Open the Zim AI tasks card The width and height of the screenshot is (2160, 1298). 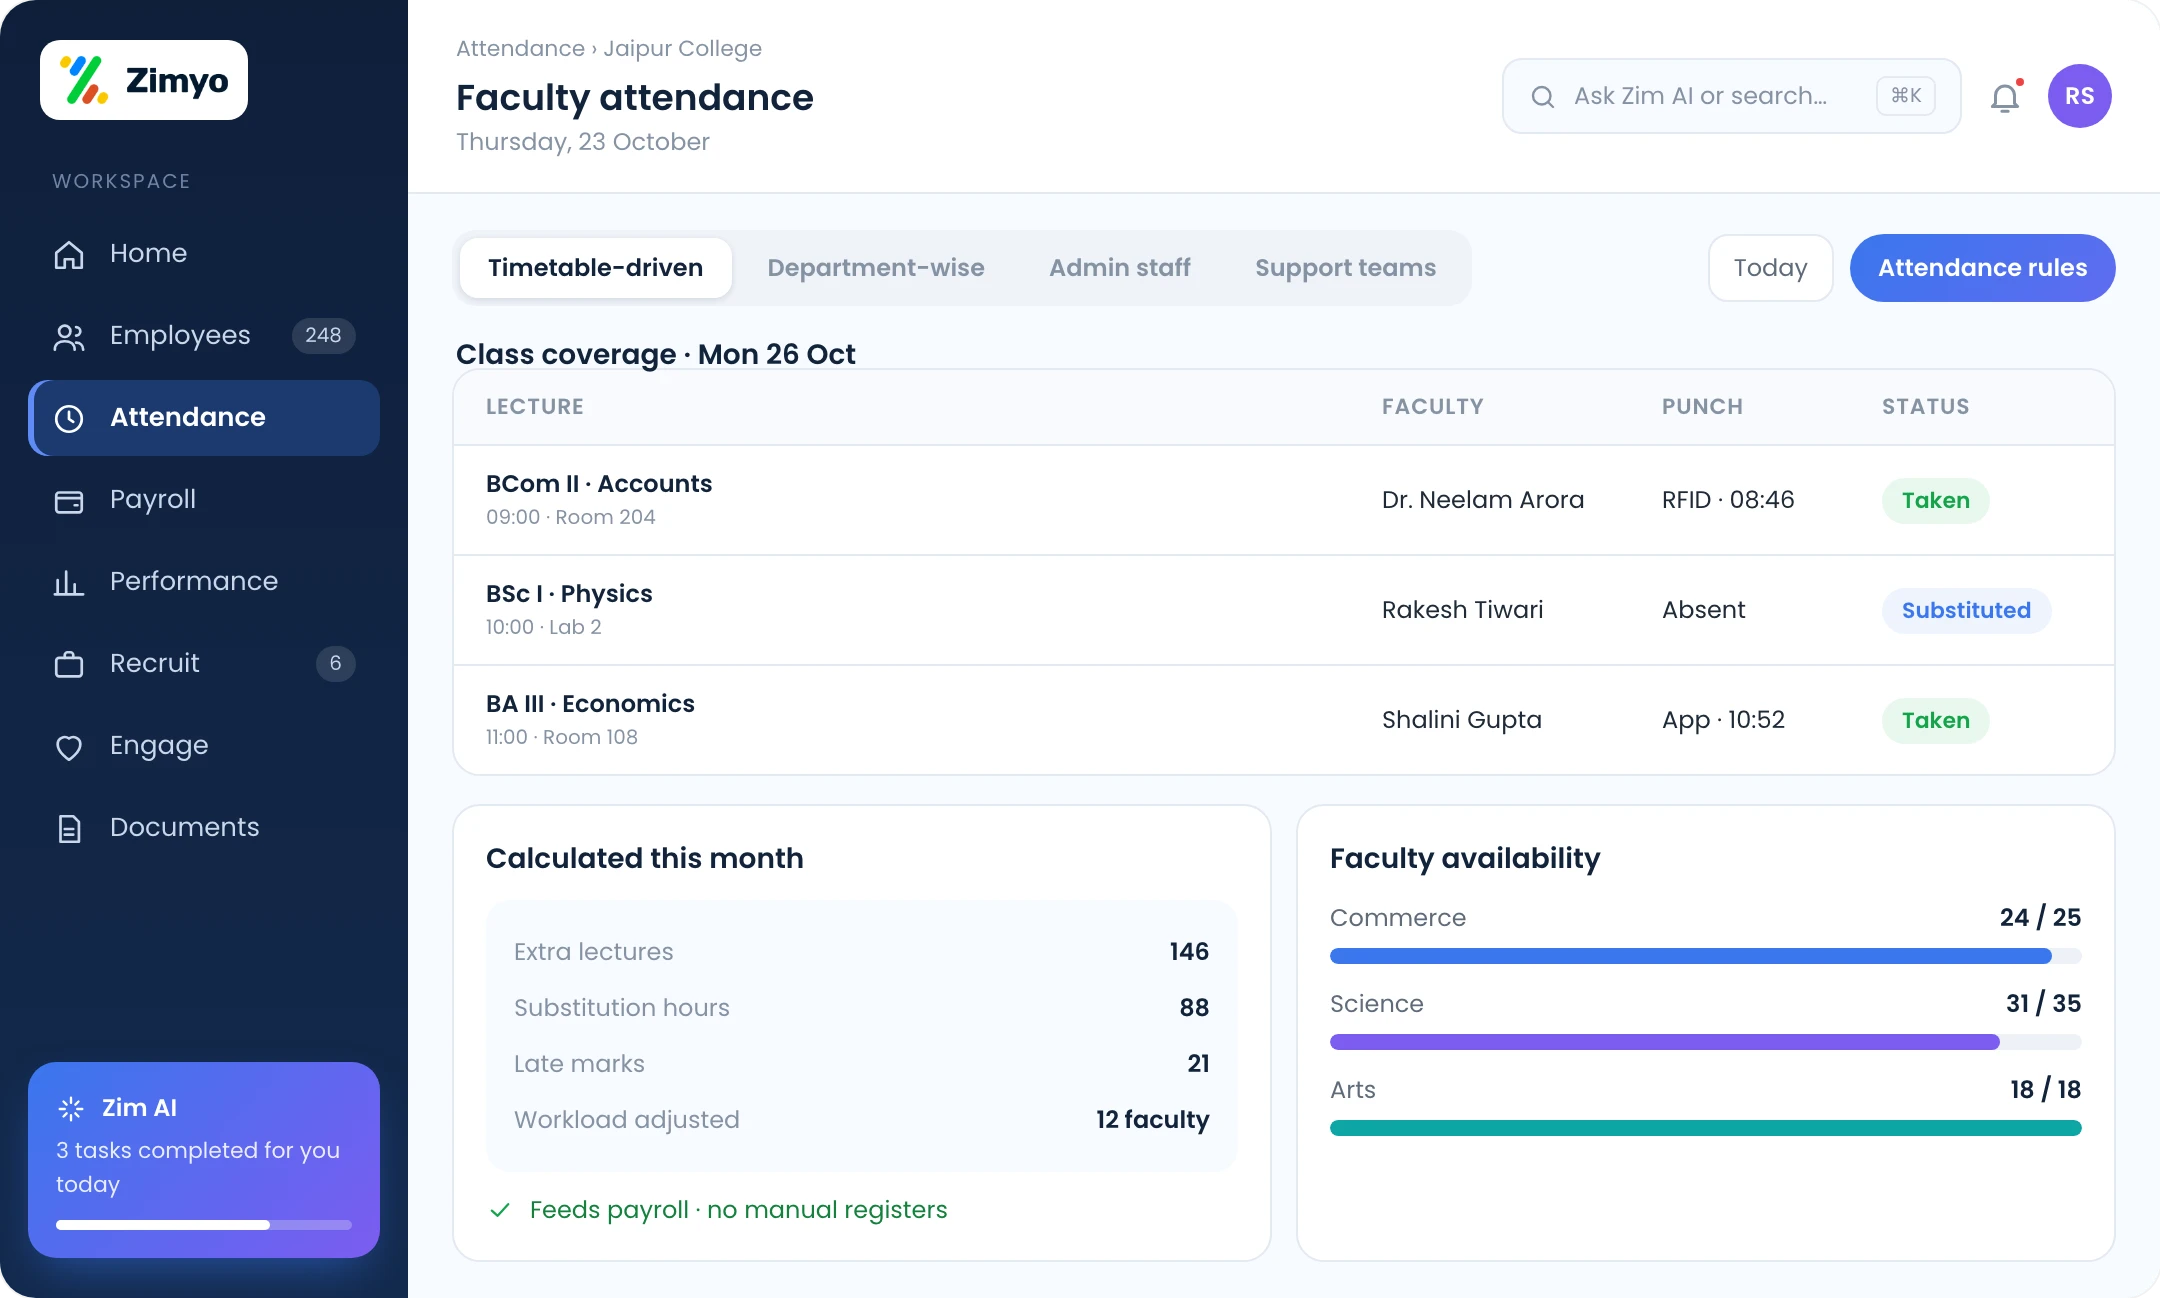204,1160
